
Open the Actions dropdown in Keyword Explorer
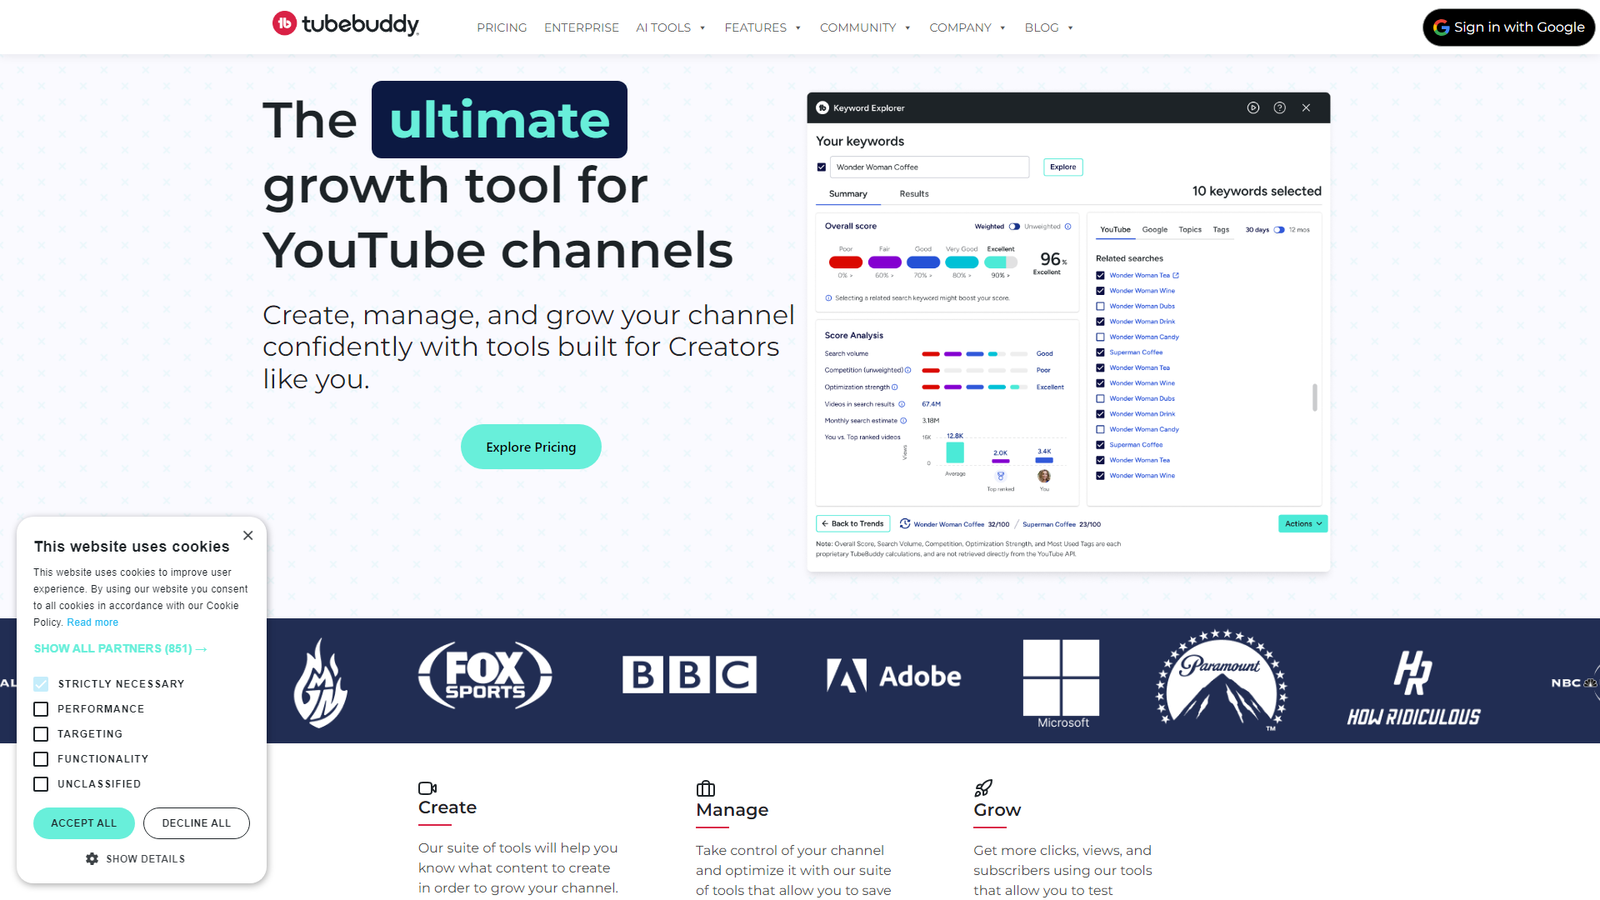pyautogui.click(x=1303, y=523)
